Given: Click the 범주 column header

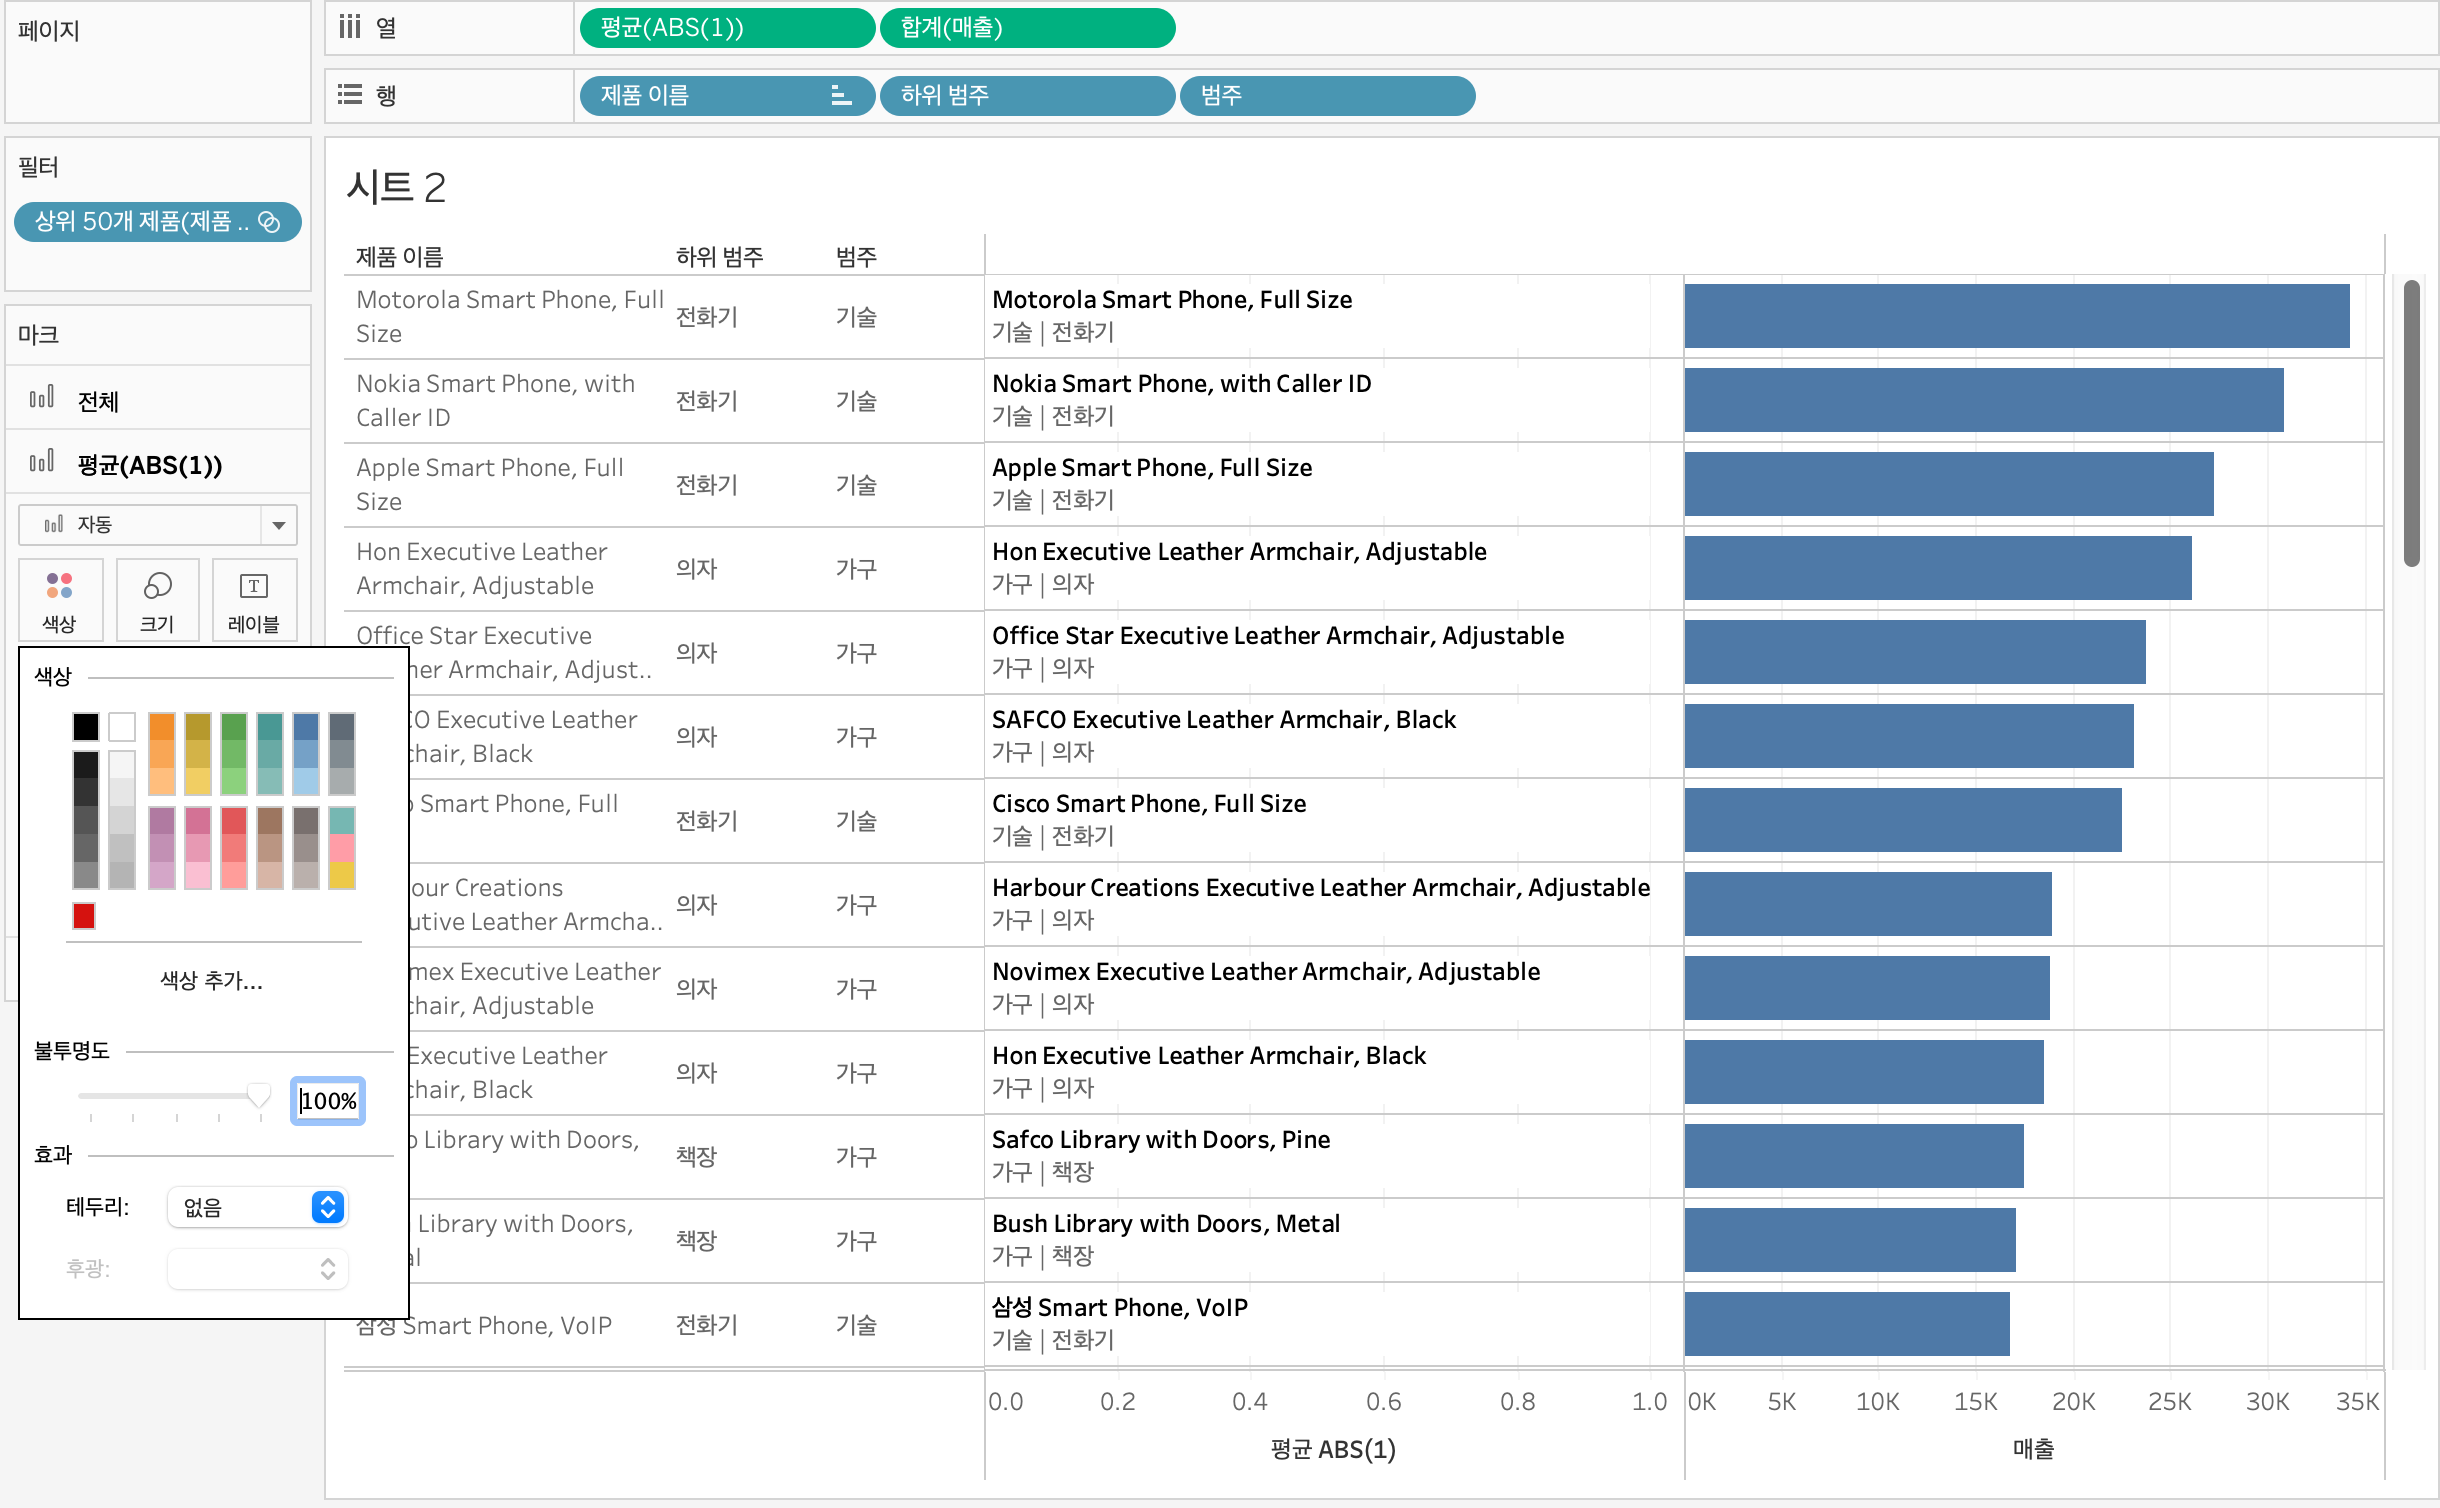Looking at the screenshot, I should [x=857, y=257].
